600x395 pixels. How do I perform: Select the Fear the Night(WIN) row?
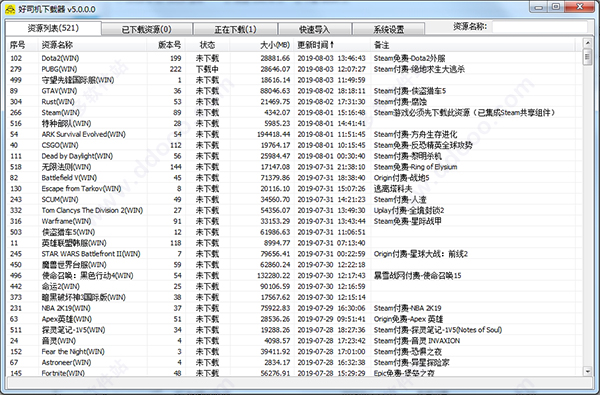tap(295, 352)
